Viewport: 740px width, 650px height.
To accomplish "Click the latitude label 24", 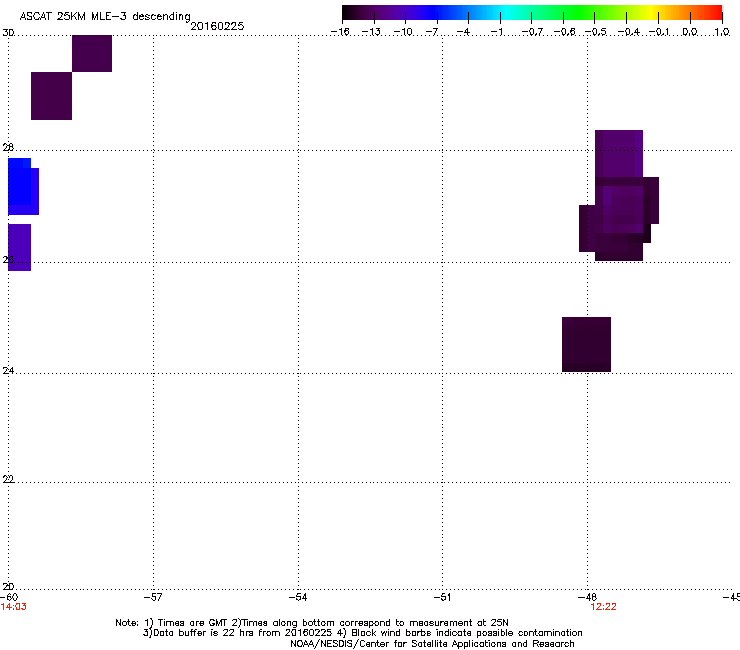I will [8, 371].
